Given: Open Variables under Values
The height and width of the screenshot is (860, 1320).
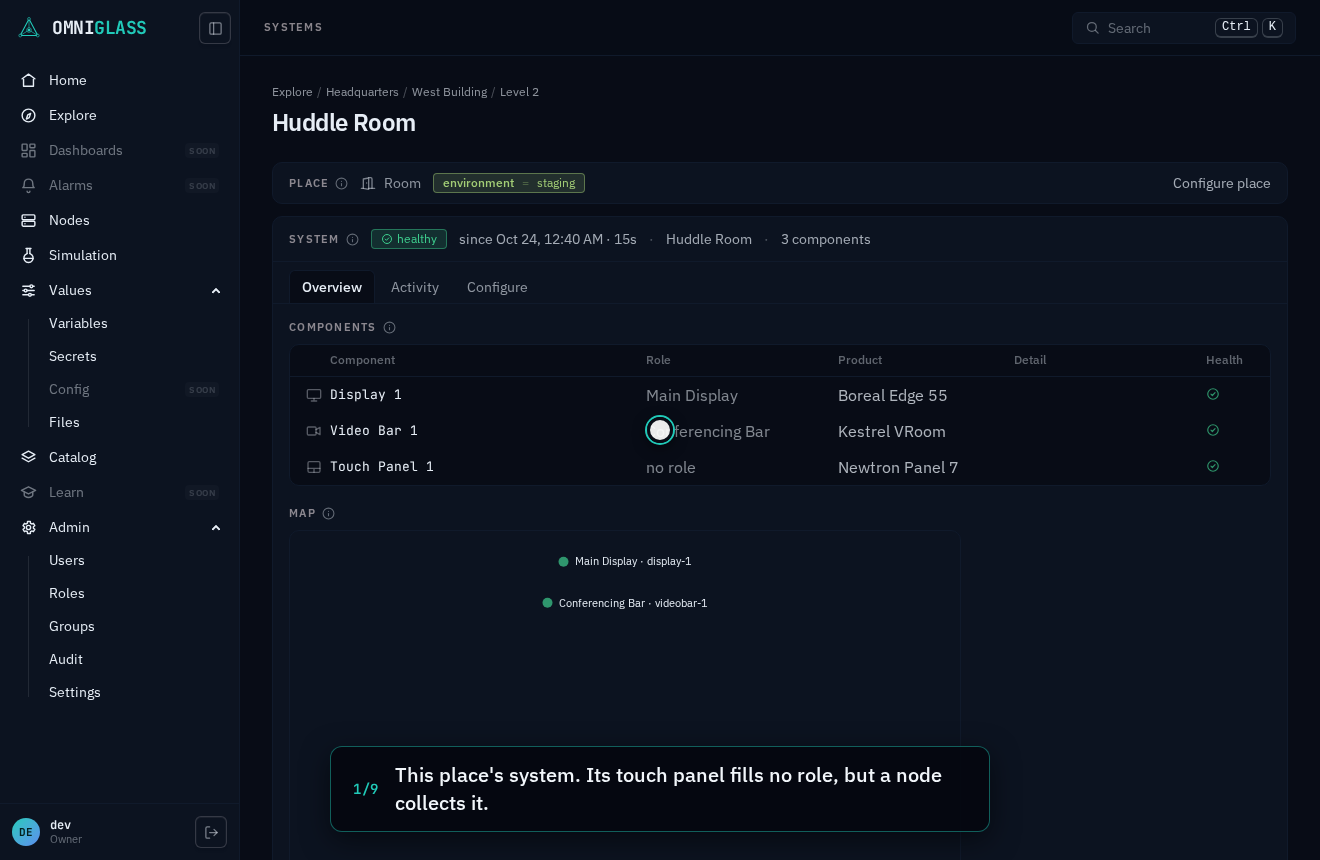Looking at the screenshot, I should [x=78, y=323].
